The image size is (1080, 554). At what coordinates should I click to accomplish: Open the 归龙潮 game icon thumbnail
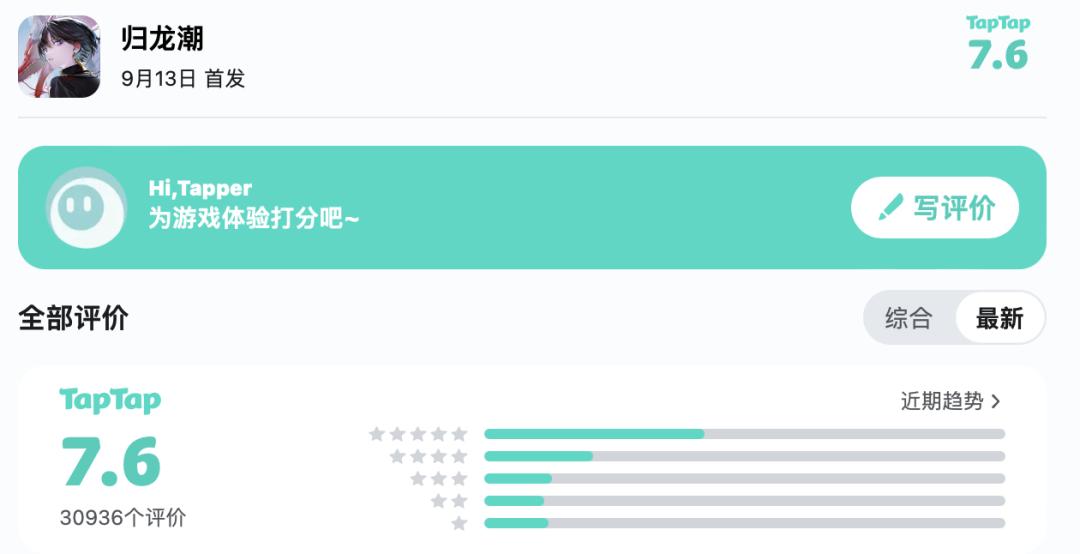59,57
